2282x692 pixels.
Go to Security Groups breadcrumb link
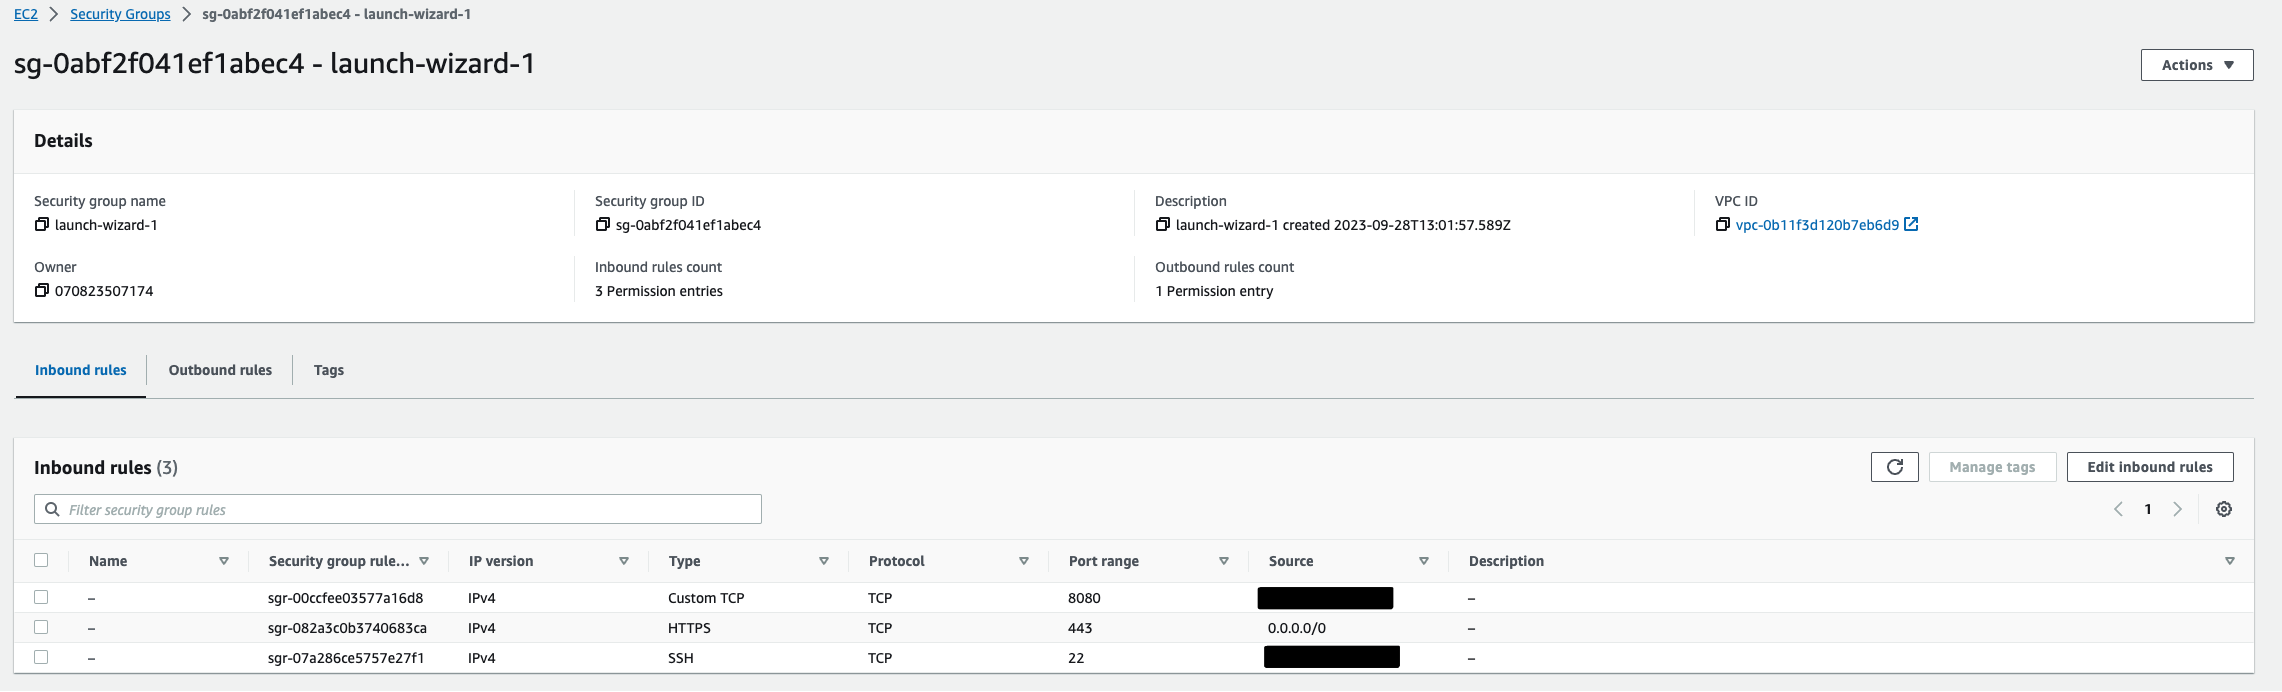(120, 14)
